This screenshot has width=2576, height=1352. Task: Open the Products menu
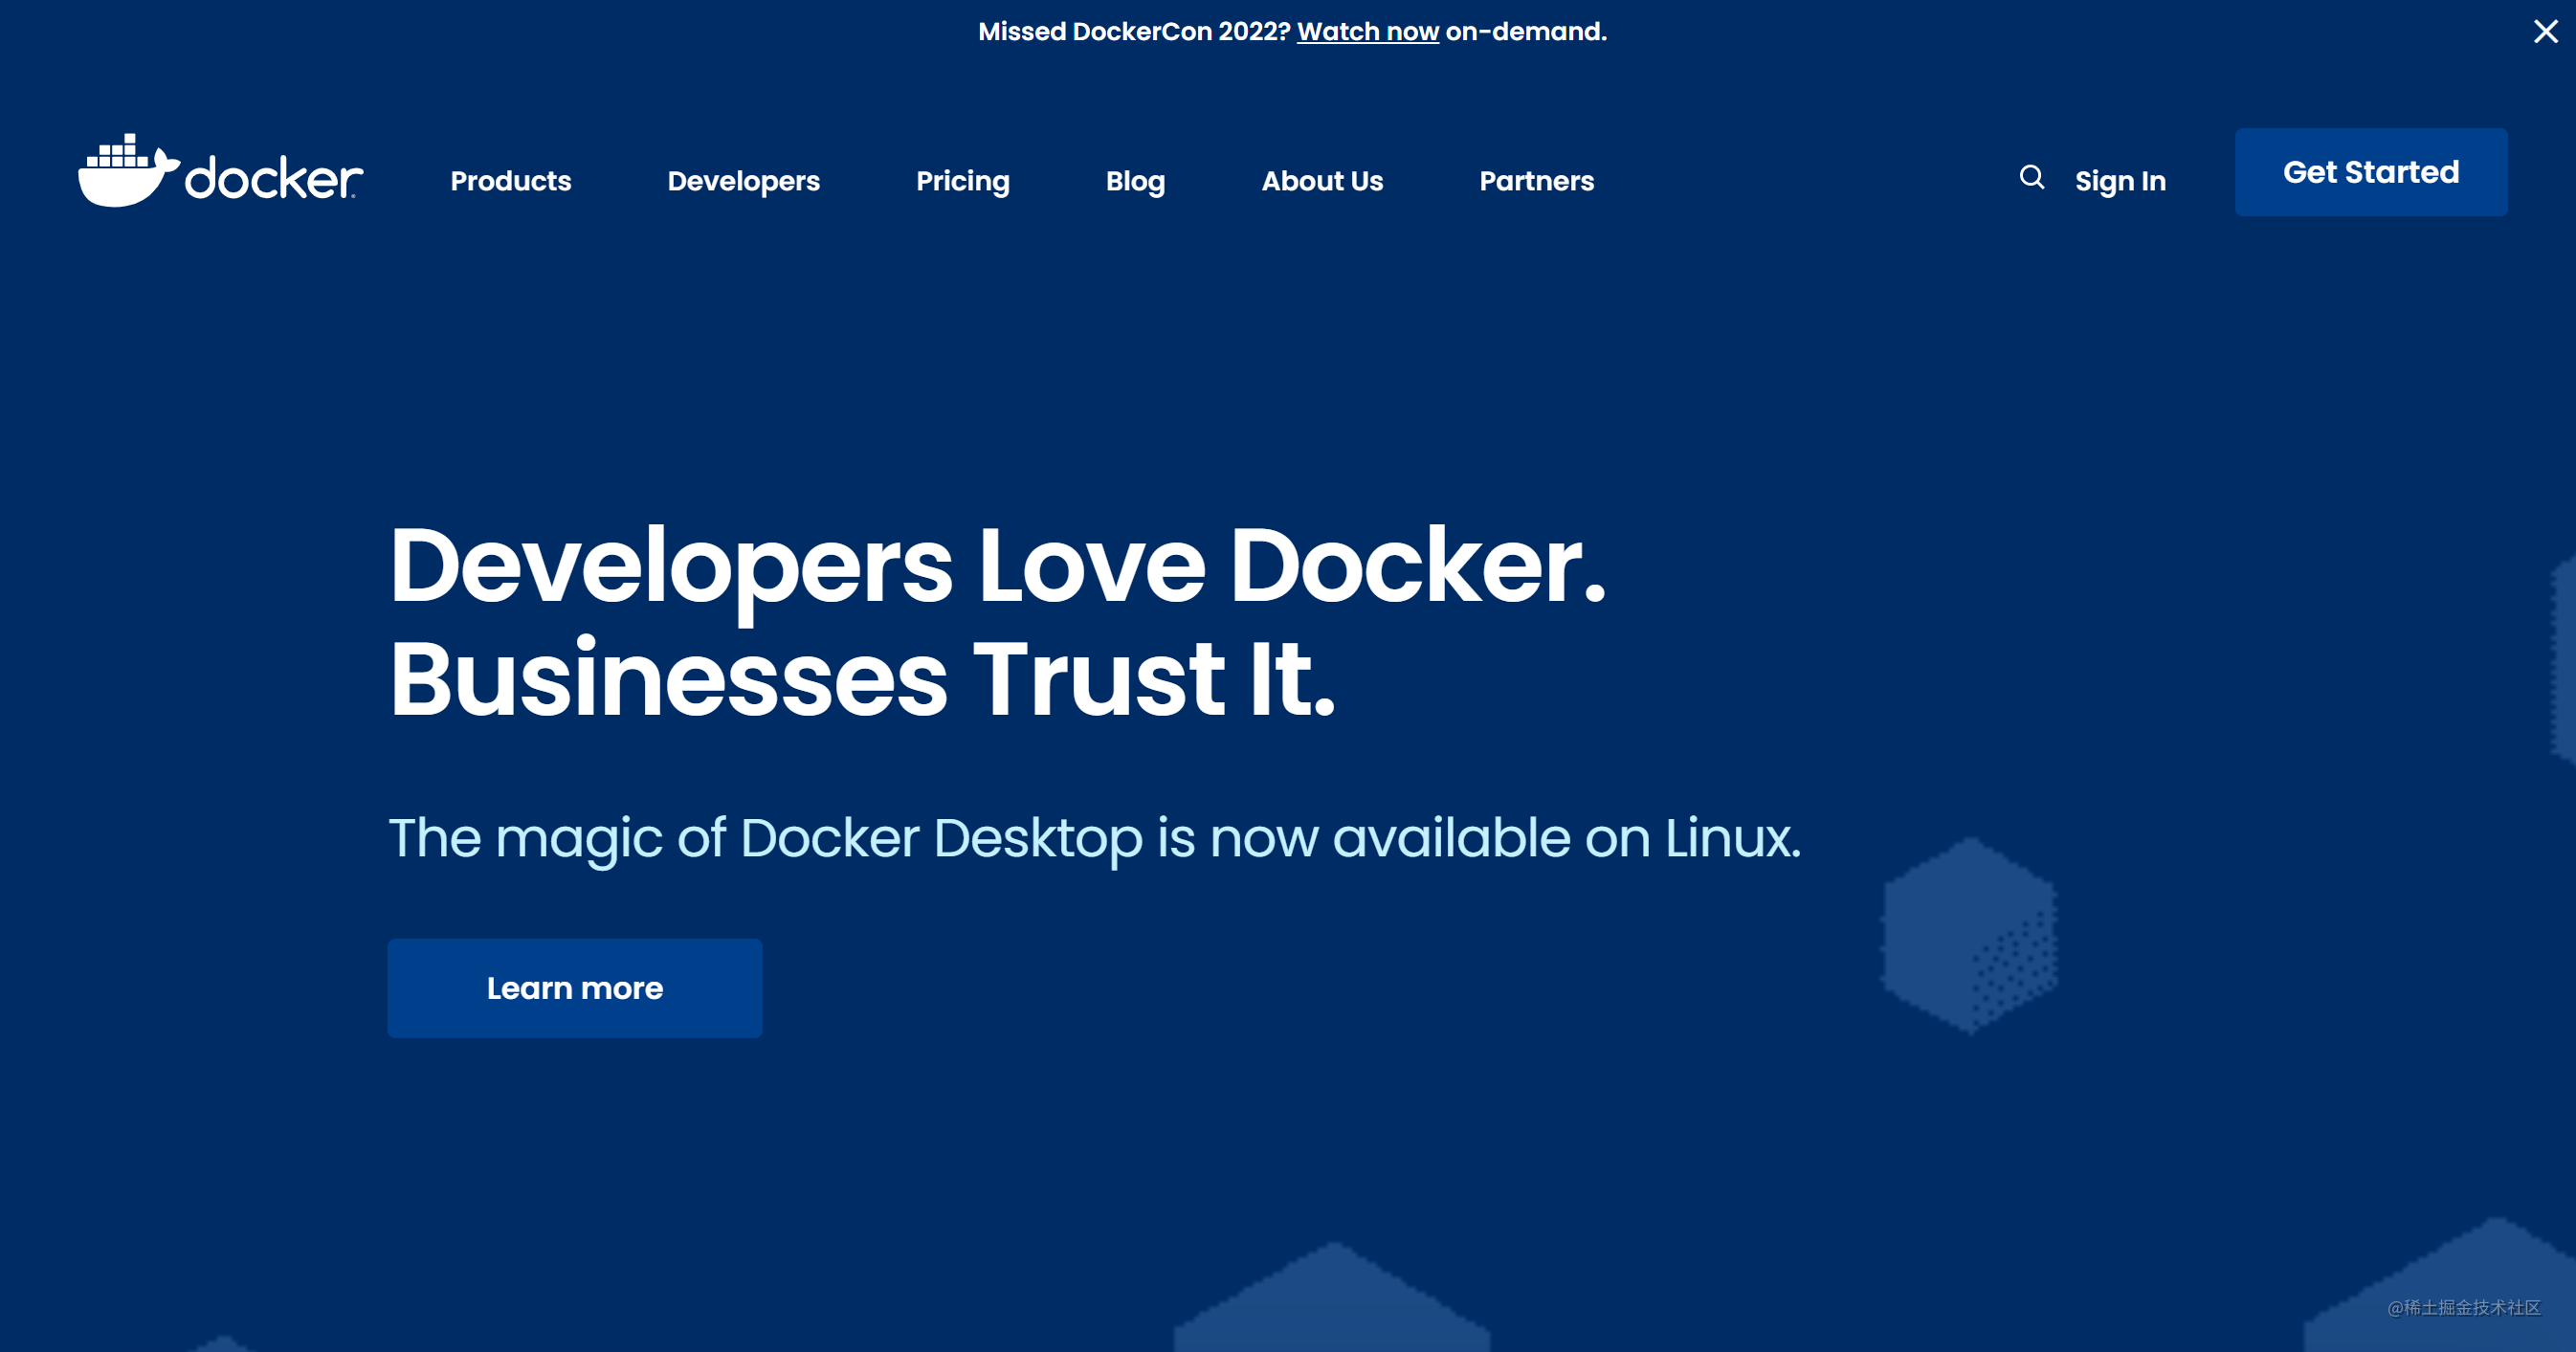coord(510,181)
